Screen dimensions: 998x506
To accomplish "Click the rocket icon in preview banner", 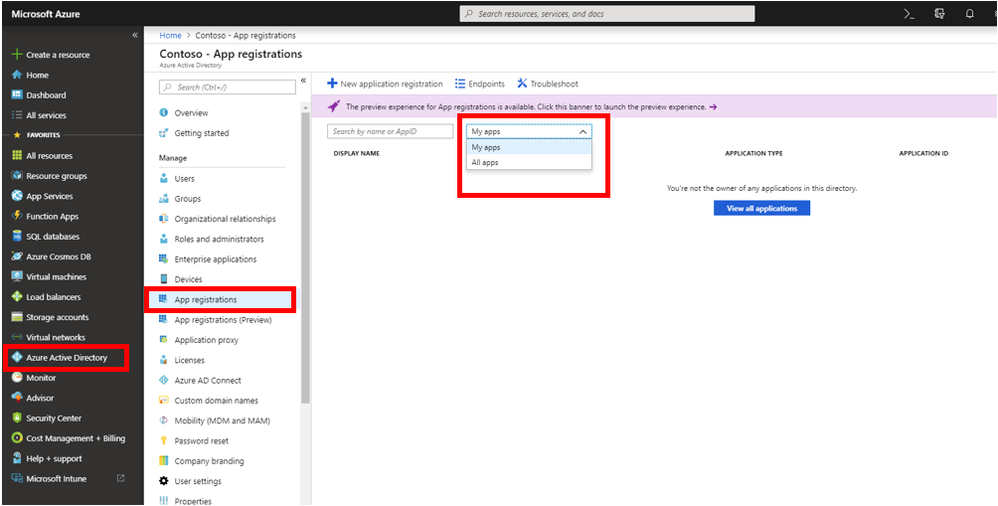I will pyautogui.click(x=334, y=107).
